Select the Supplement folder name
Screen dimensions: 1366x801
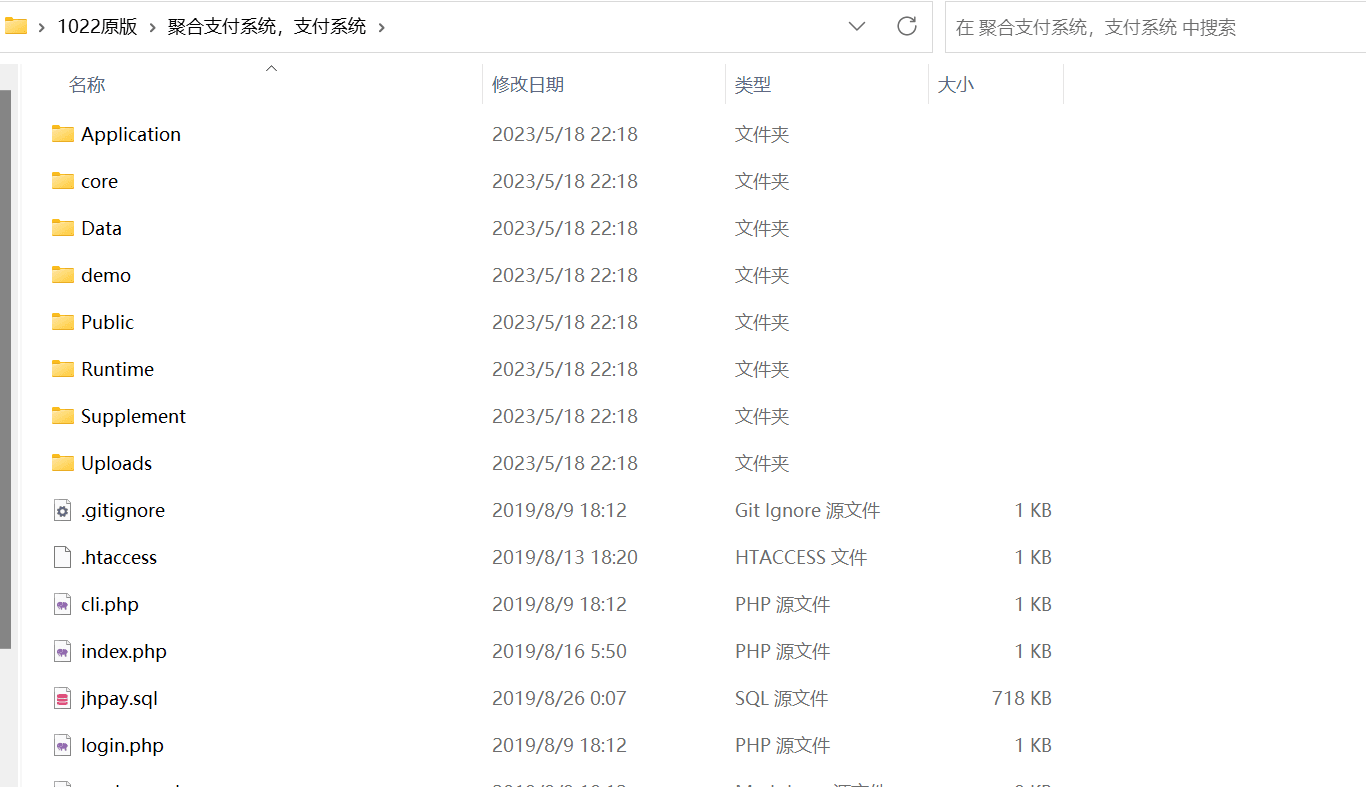[x=133, y=416]
